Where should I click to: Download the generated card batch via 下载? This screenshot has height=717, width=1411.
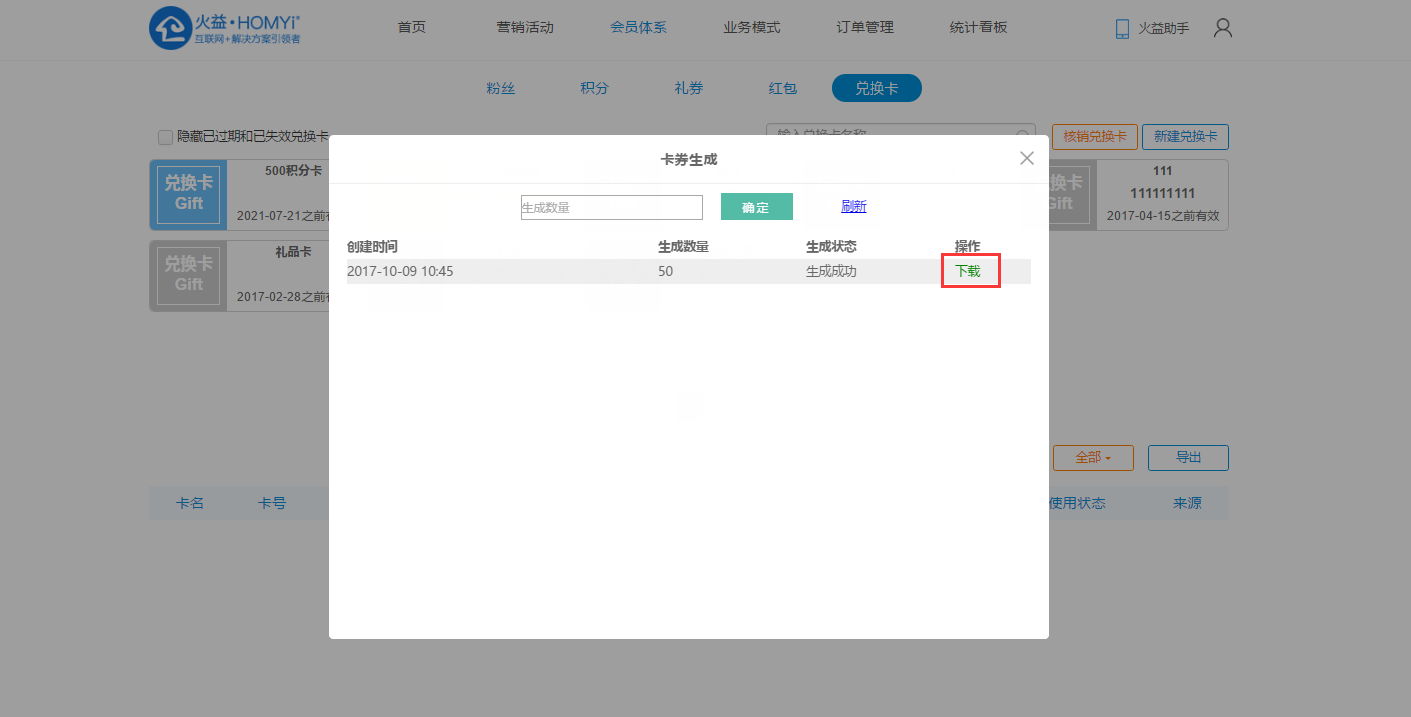(x=968, y=271)
